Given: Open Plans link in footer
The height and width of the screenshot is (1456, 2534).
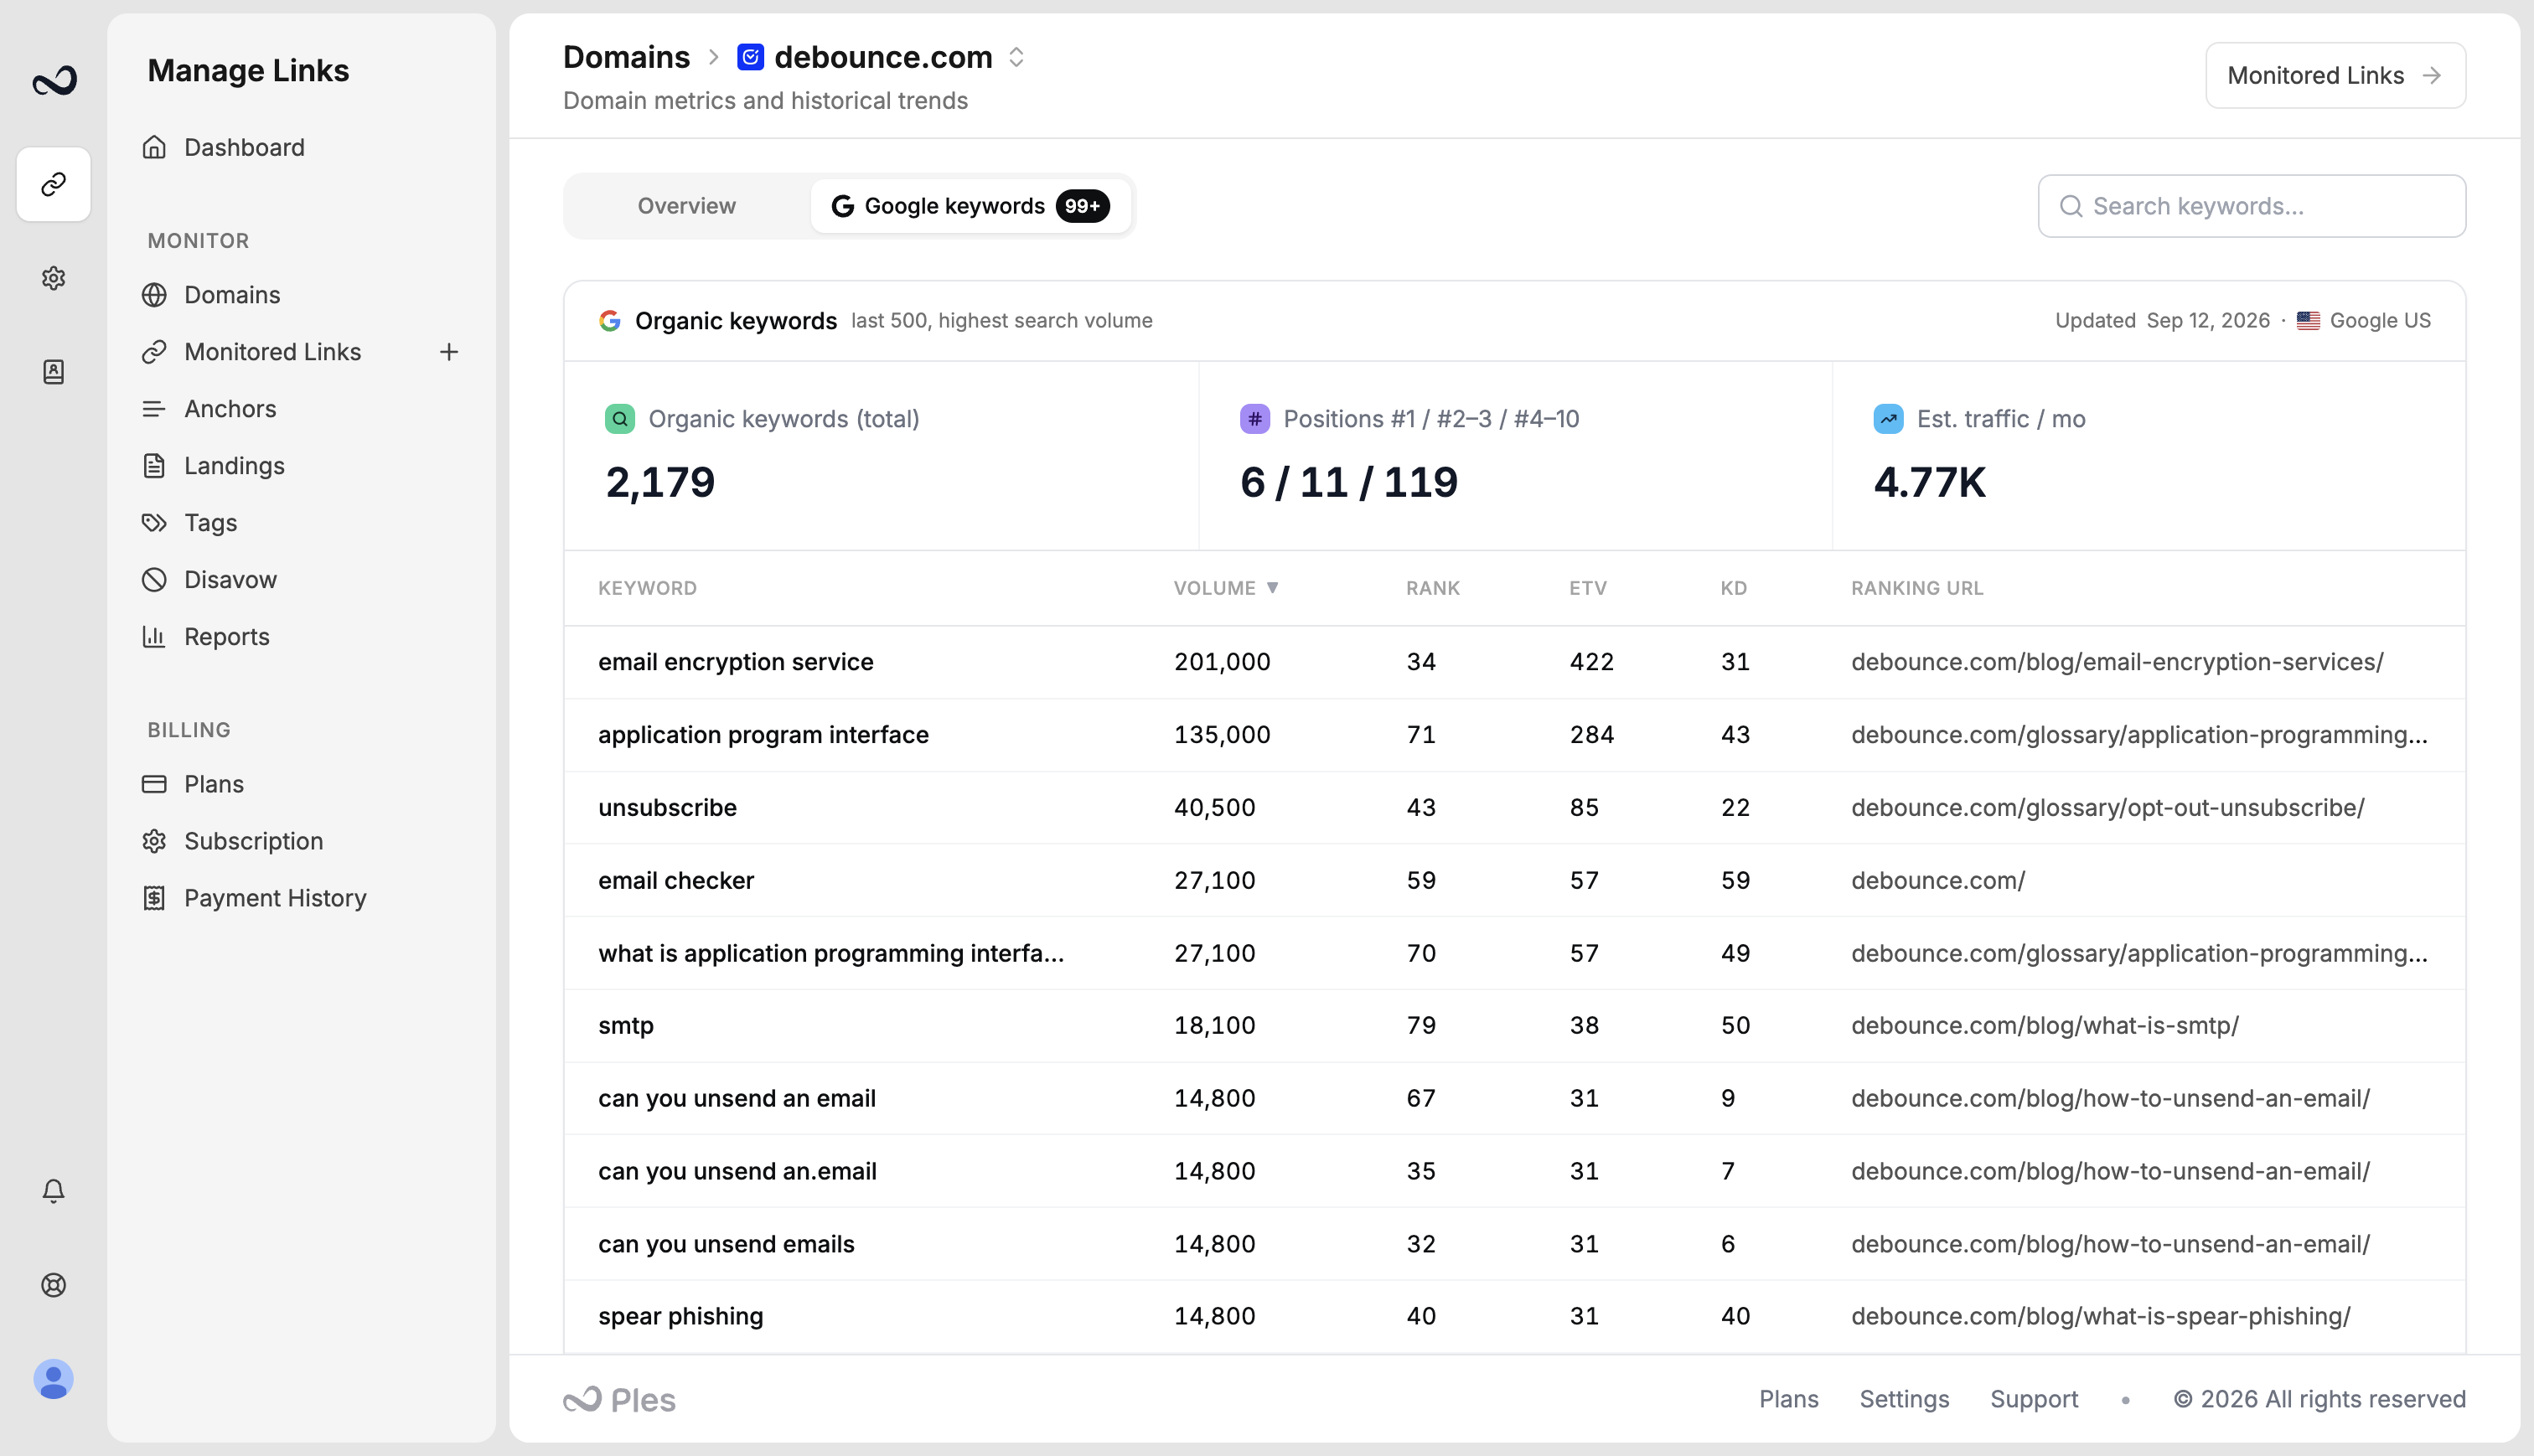Looking at the screenshot, I should (1788, 1399).
